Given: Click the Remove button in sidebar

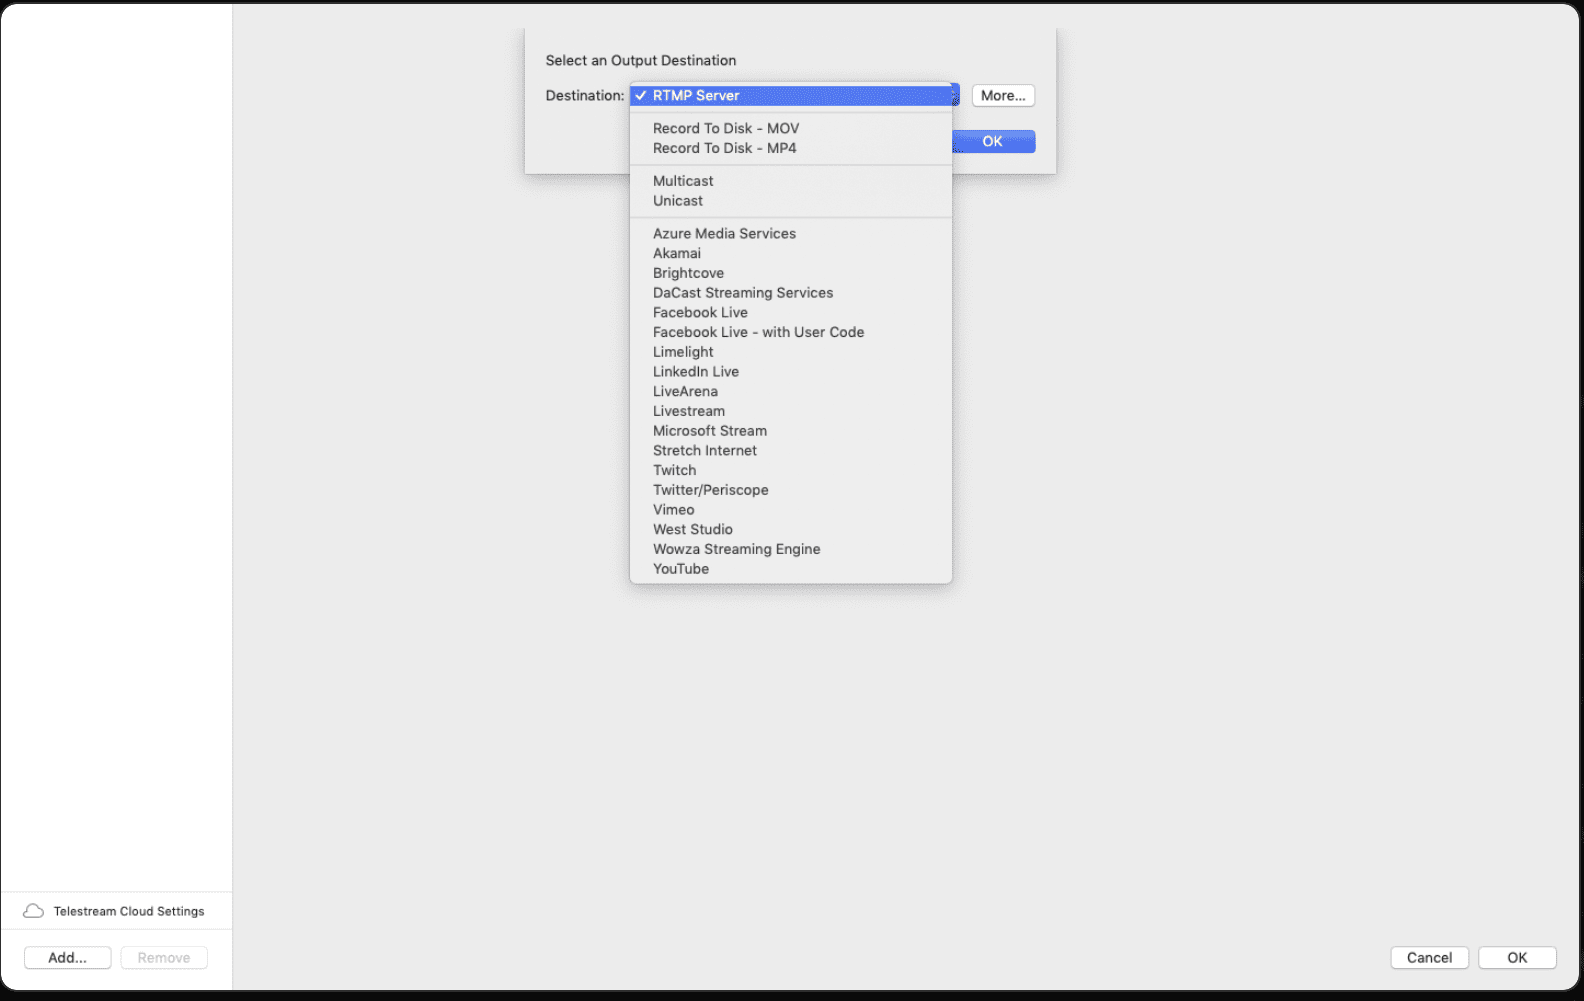Looking at the screenshot, I should pyautogui.click(x=164, y=958).
